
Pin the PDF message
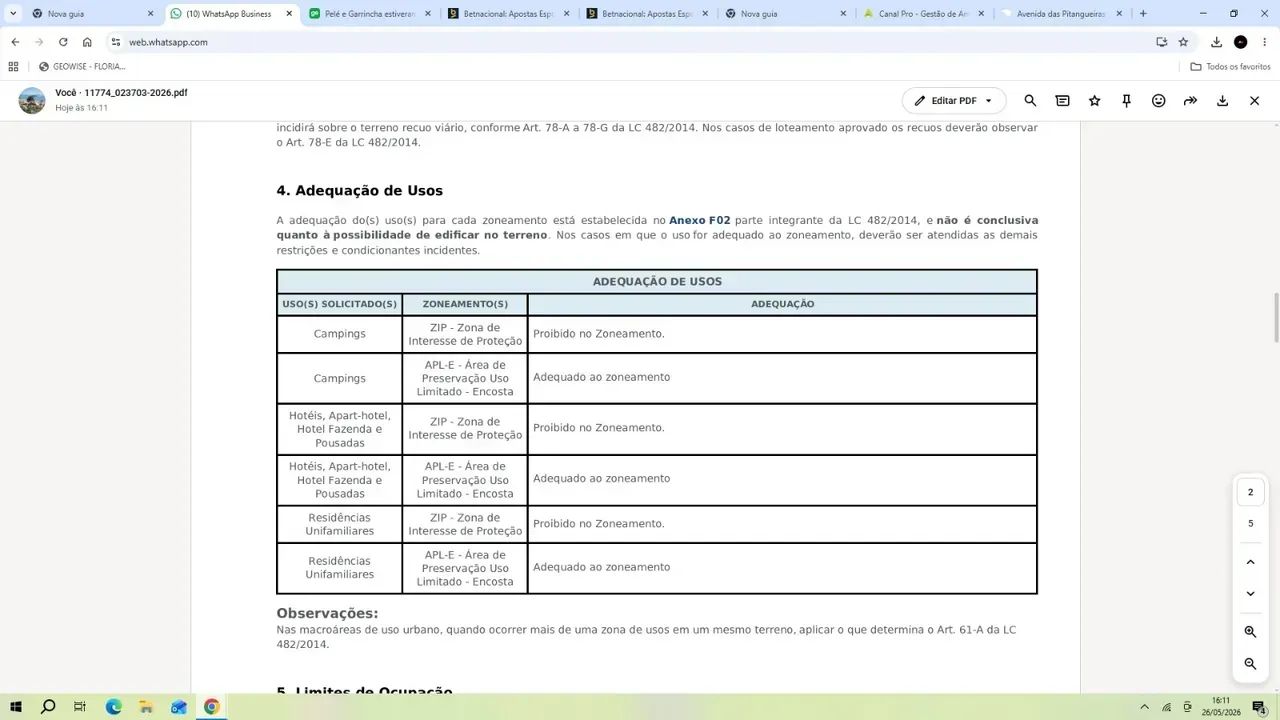1126,101
